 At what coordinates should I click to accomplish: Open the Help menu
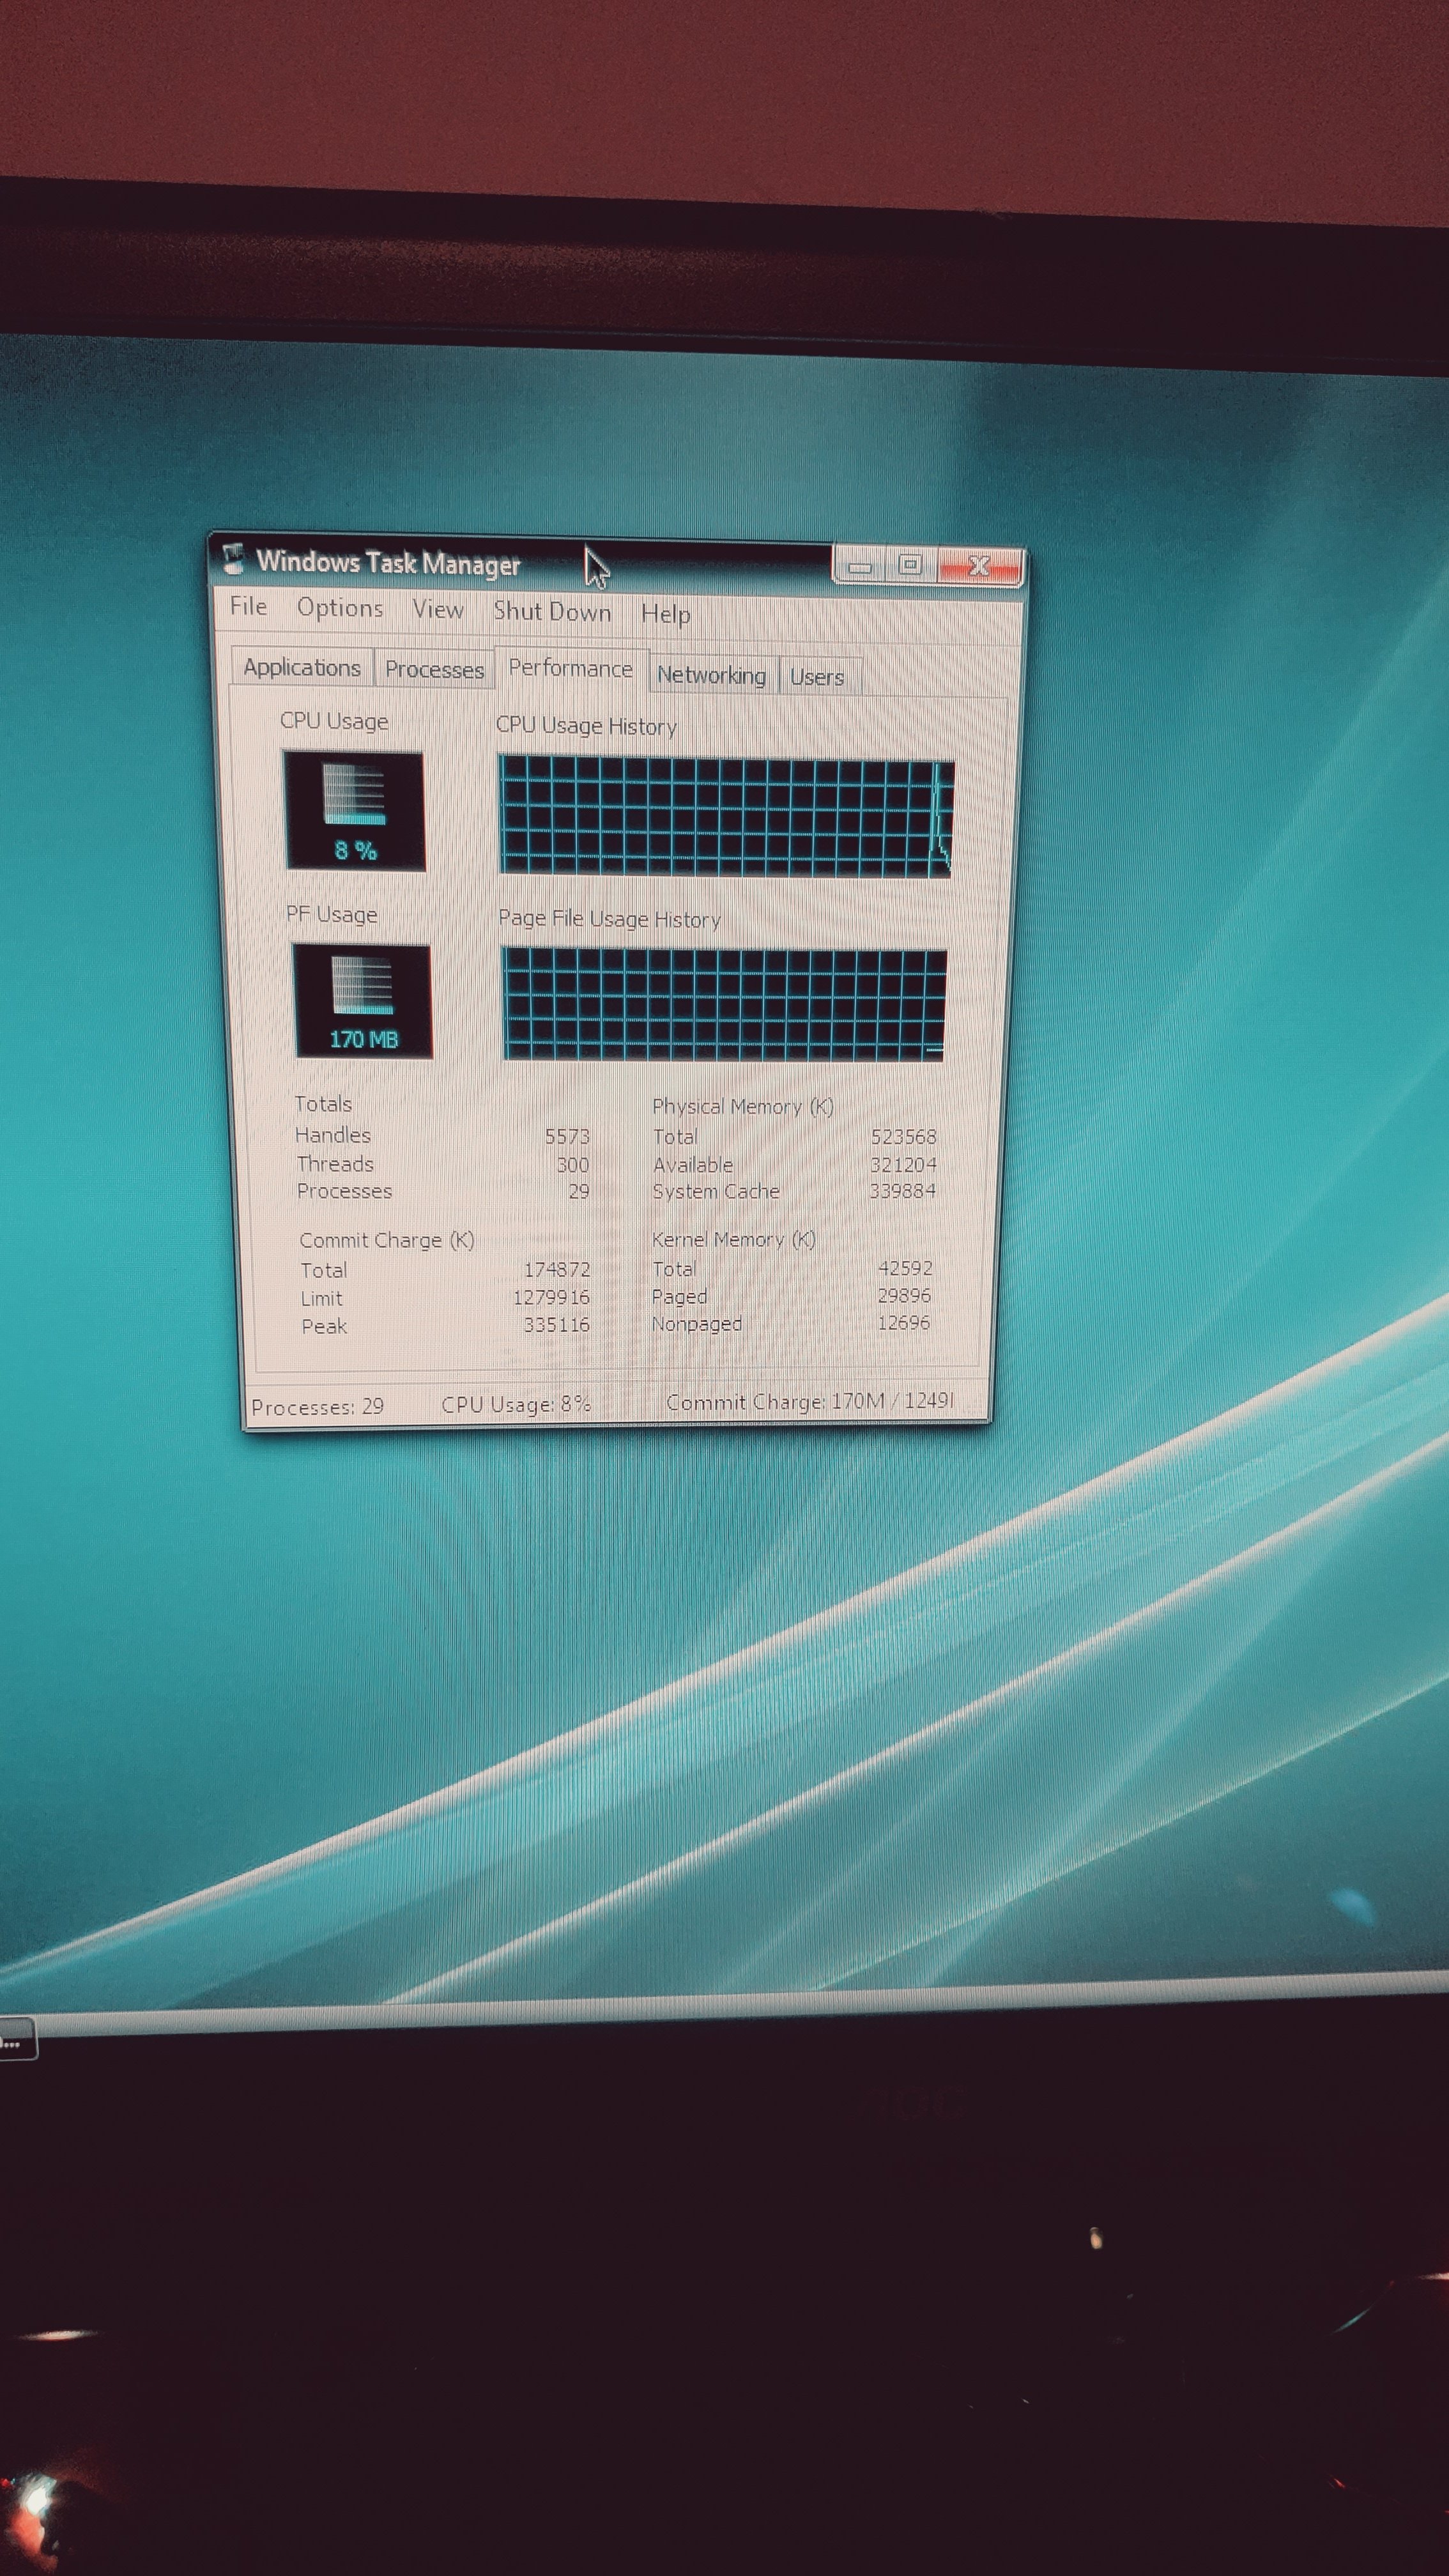[x=666, y=614]
